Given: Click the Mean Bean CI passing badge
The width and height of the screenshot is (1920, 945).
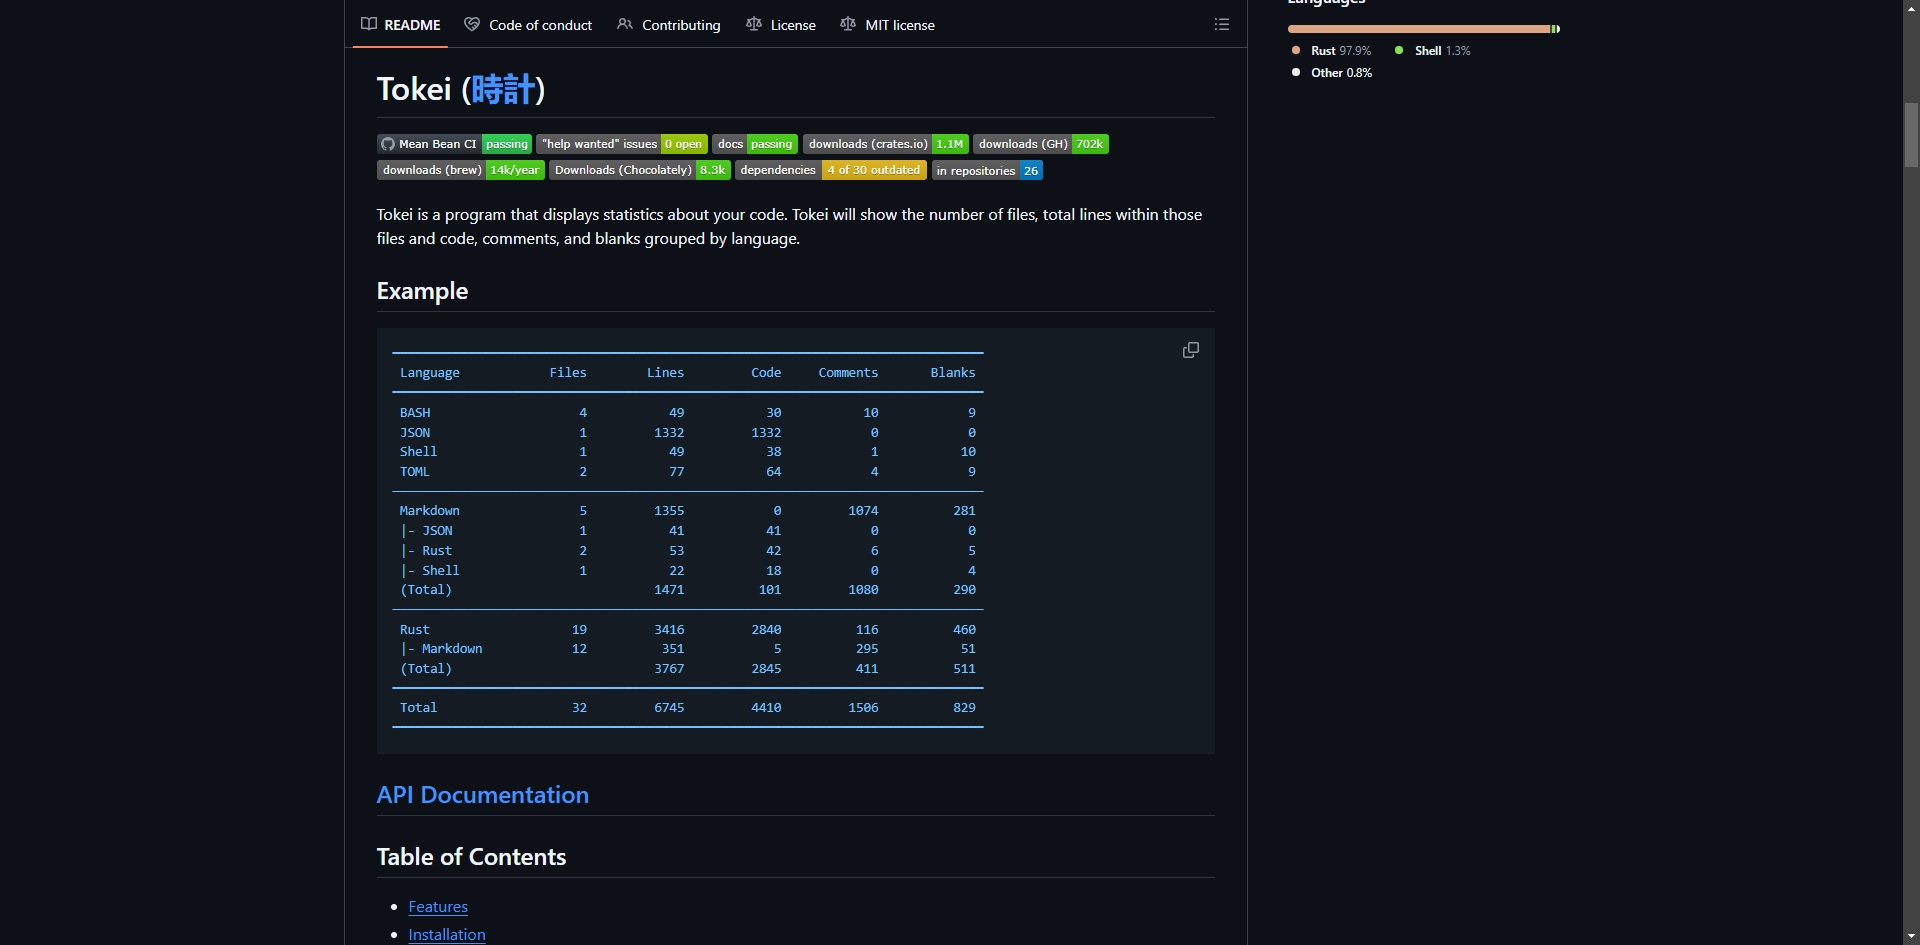Looking at the screenshot, I should point(454,144).
